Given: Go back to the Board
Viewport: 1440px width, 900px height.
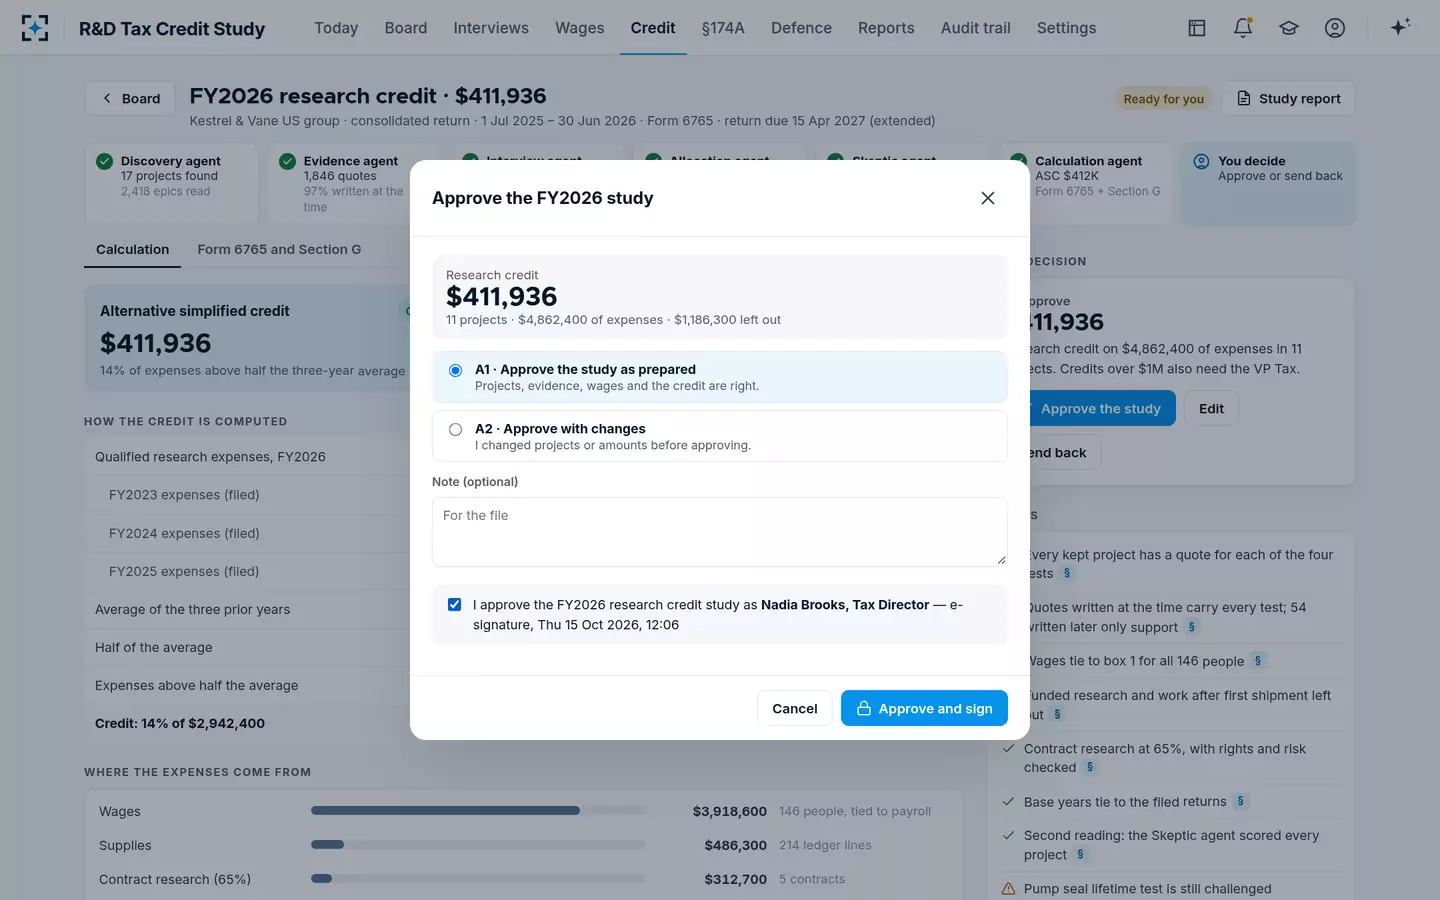Looking at the screenshot, I should [x=130, y=98].
